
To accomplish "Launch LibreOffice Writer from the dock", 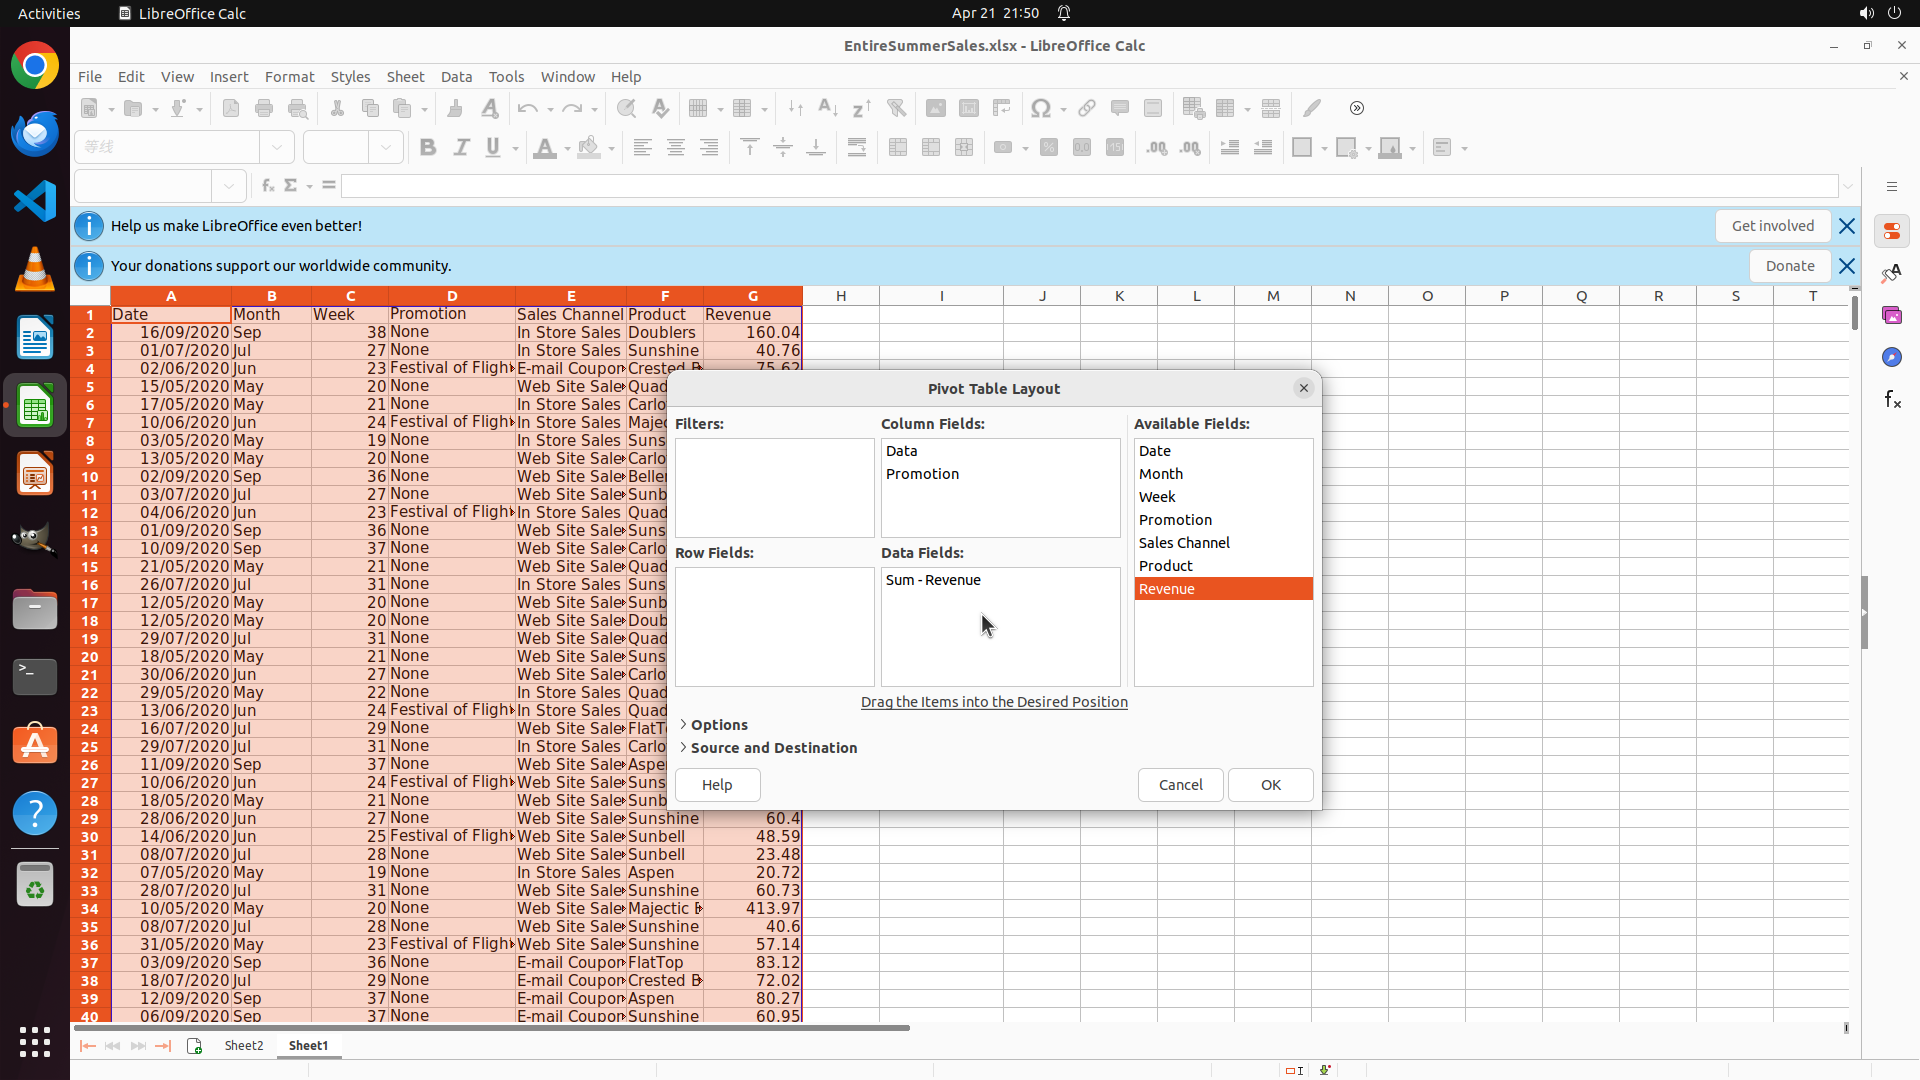I will (x=35, y=338).
